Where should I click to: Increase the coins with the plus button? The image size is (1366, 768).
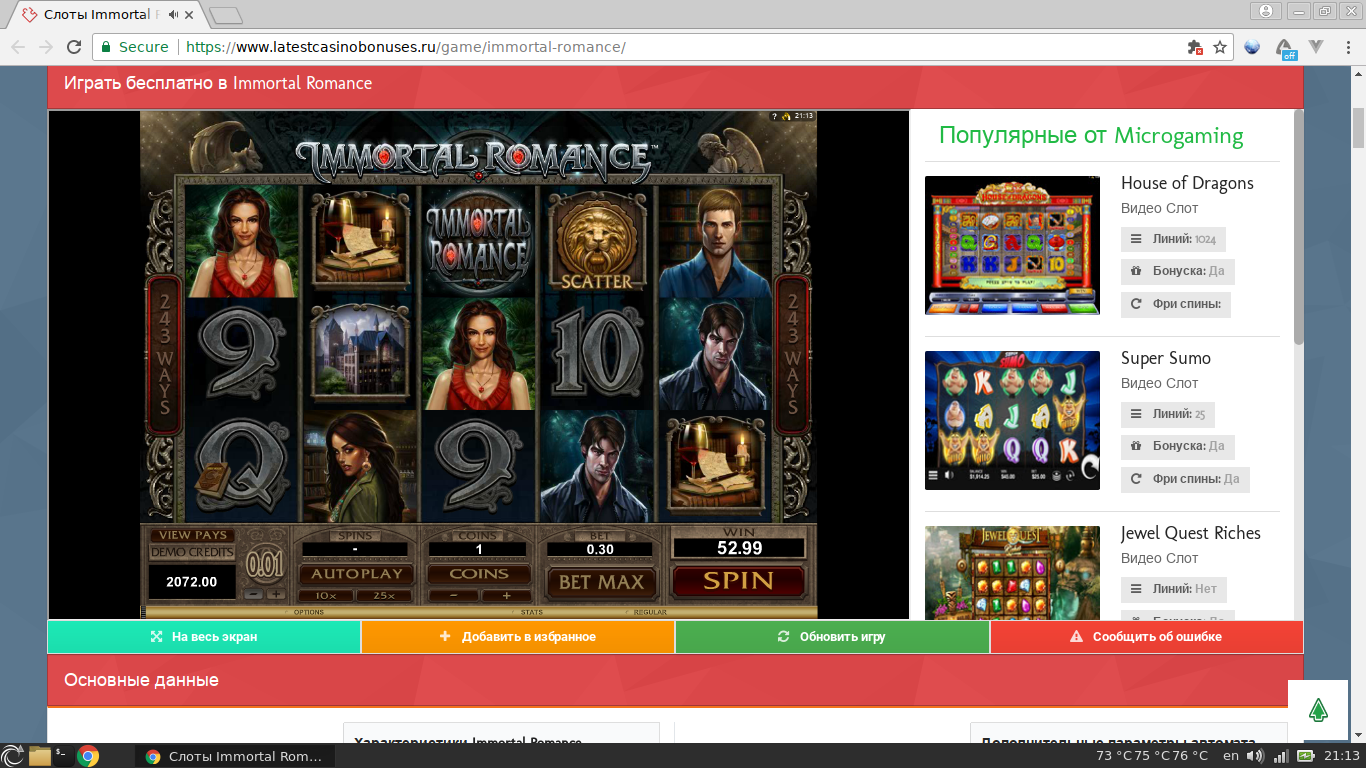pos(507,596)
